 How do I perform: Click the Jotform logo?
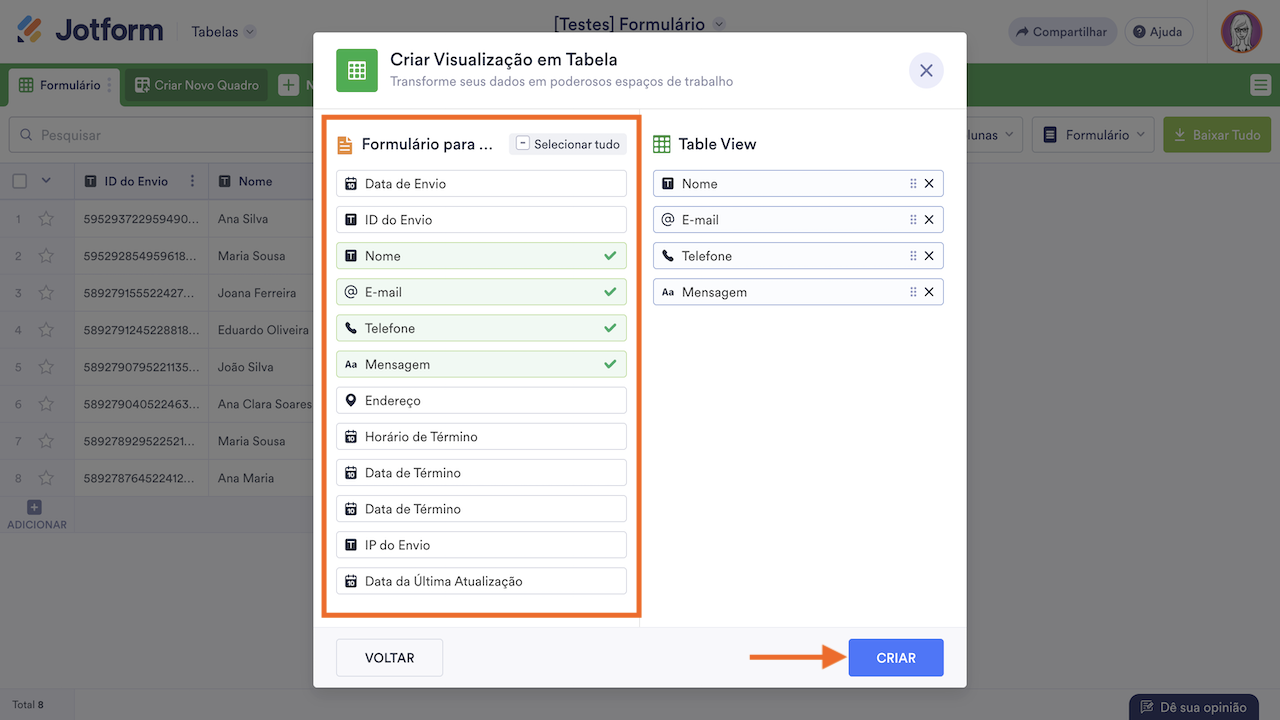click(x=90, y=31)
